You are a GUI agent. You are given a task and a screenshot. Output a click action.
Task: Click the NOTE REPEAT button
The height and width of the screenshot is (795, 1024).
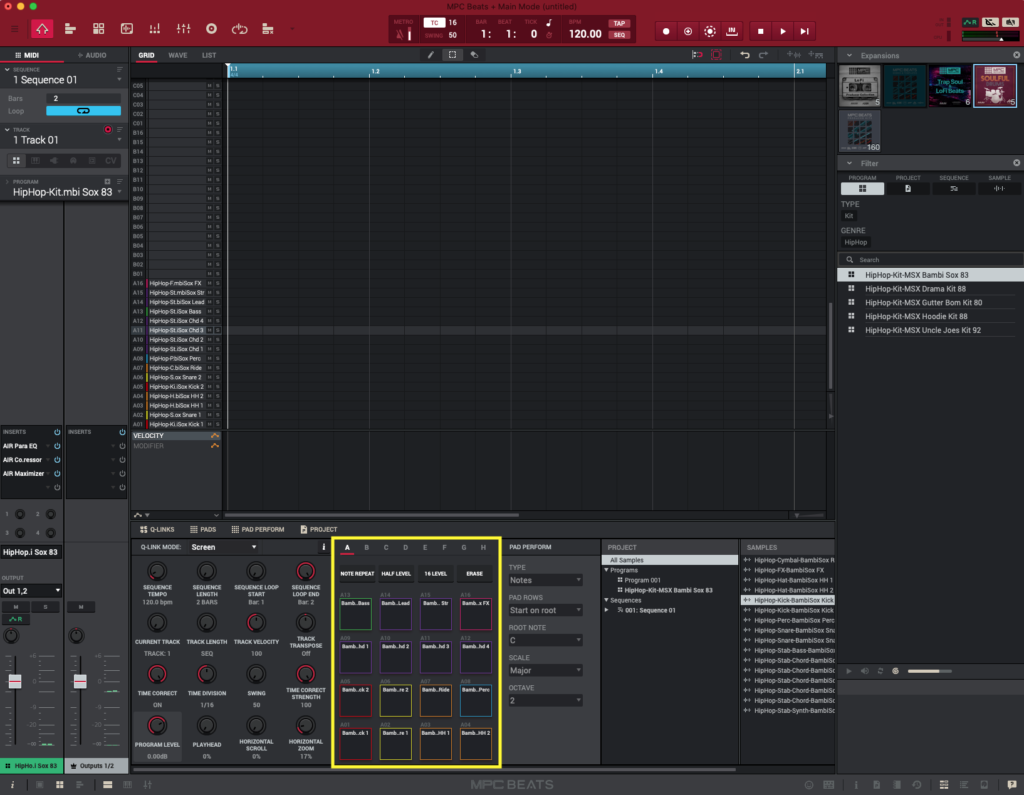(357, 574)
